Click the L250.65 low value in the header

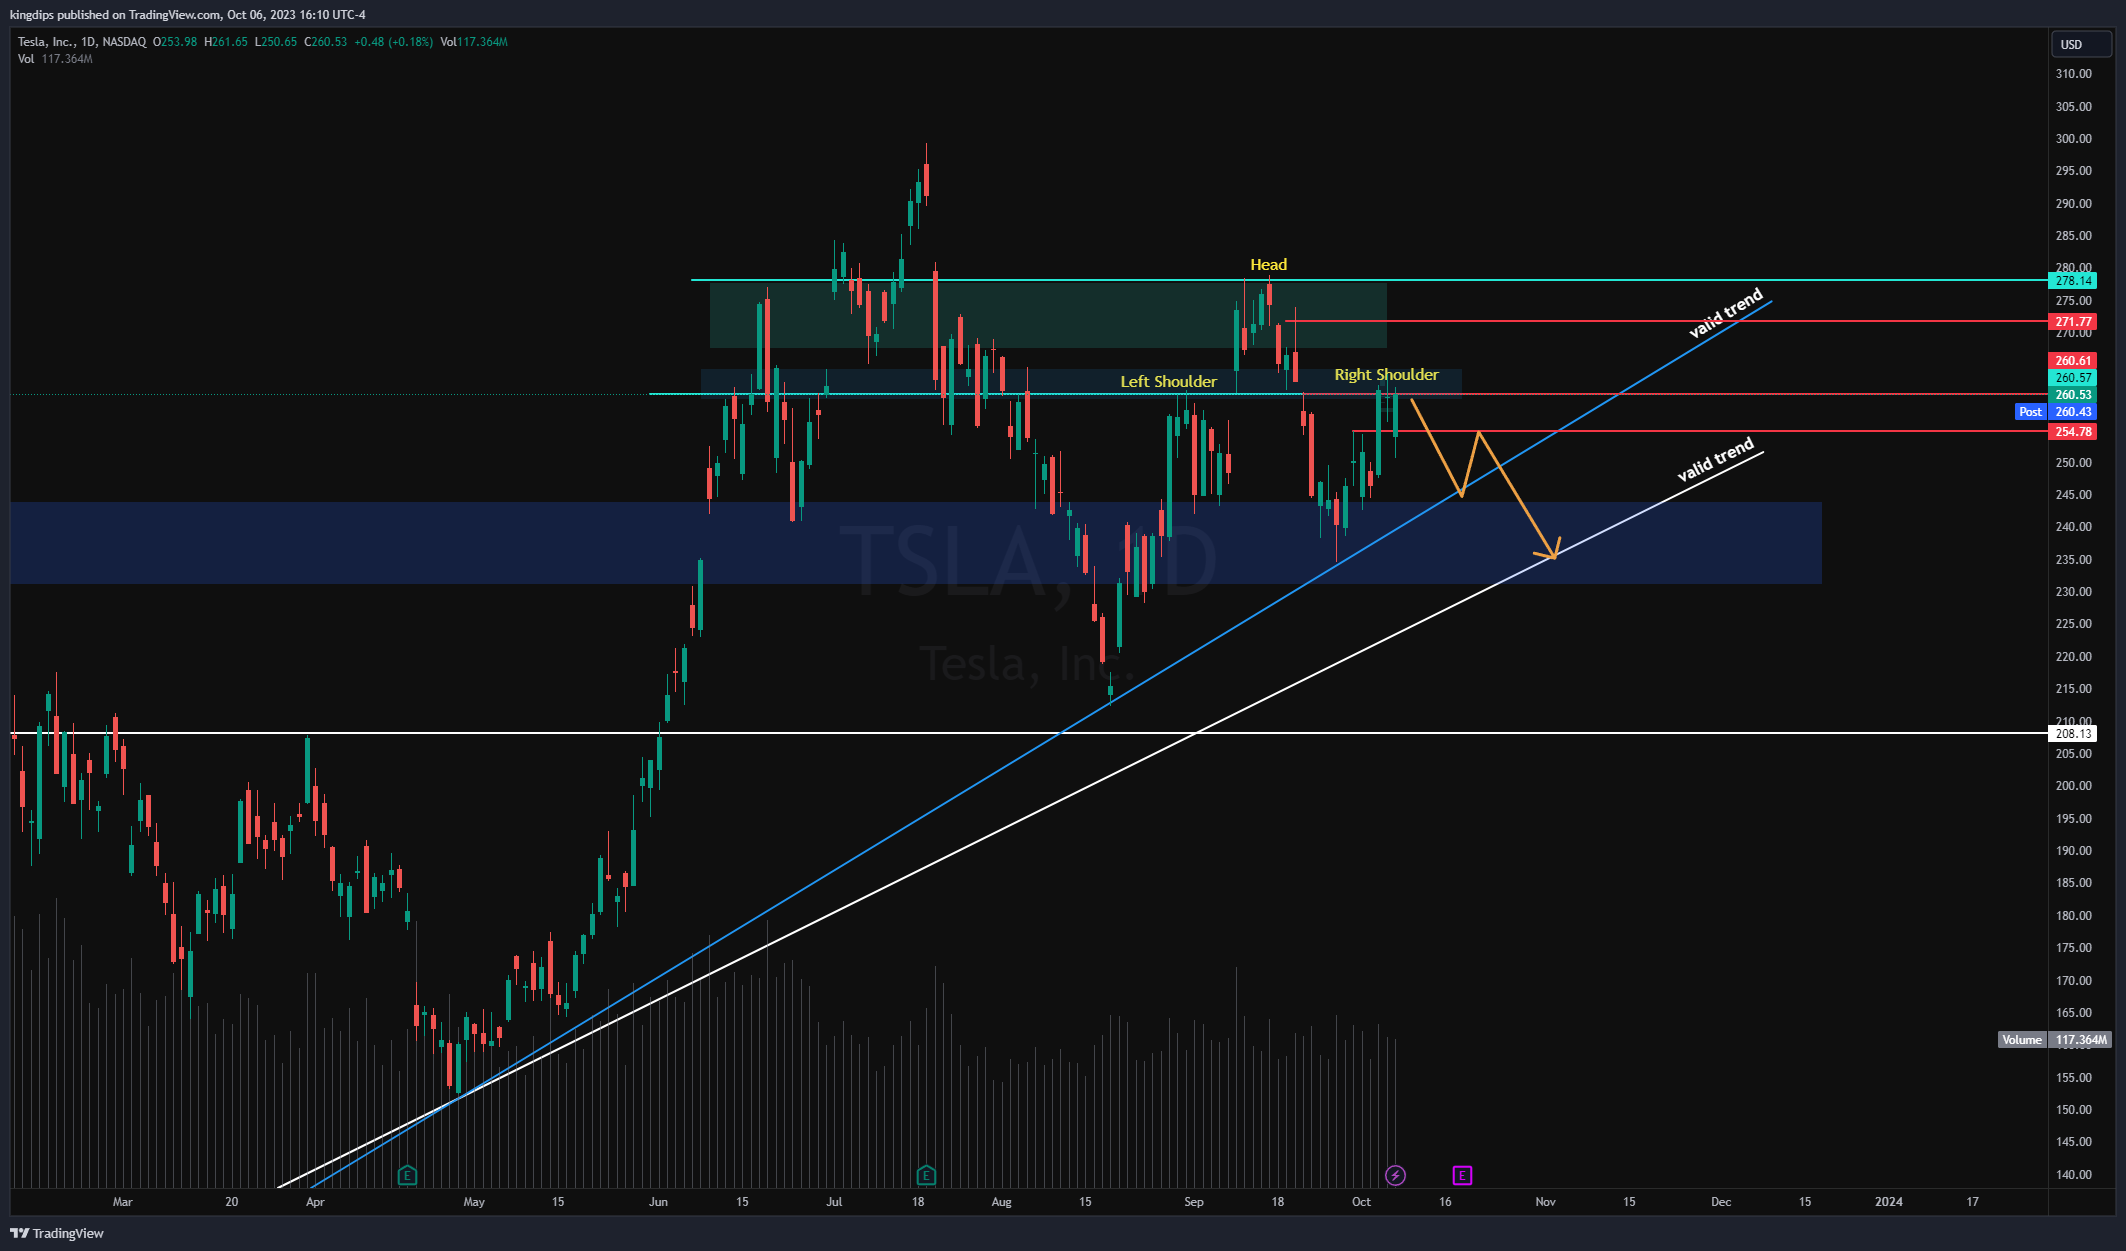(276, 42)
